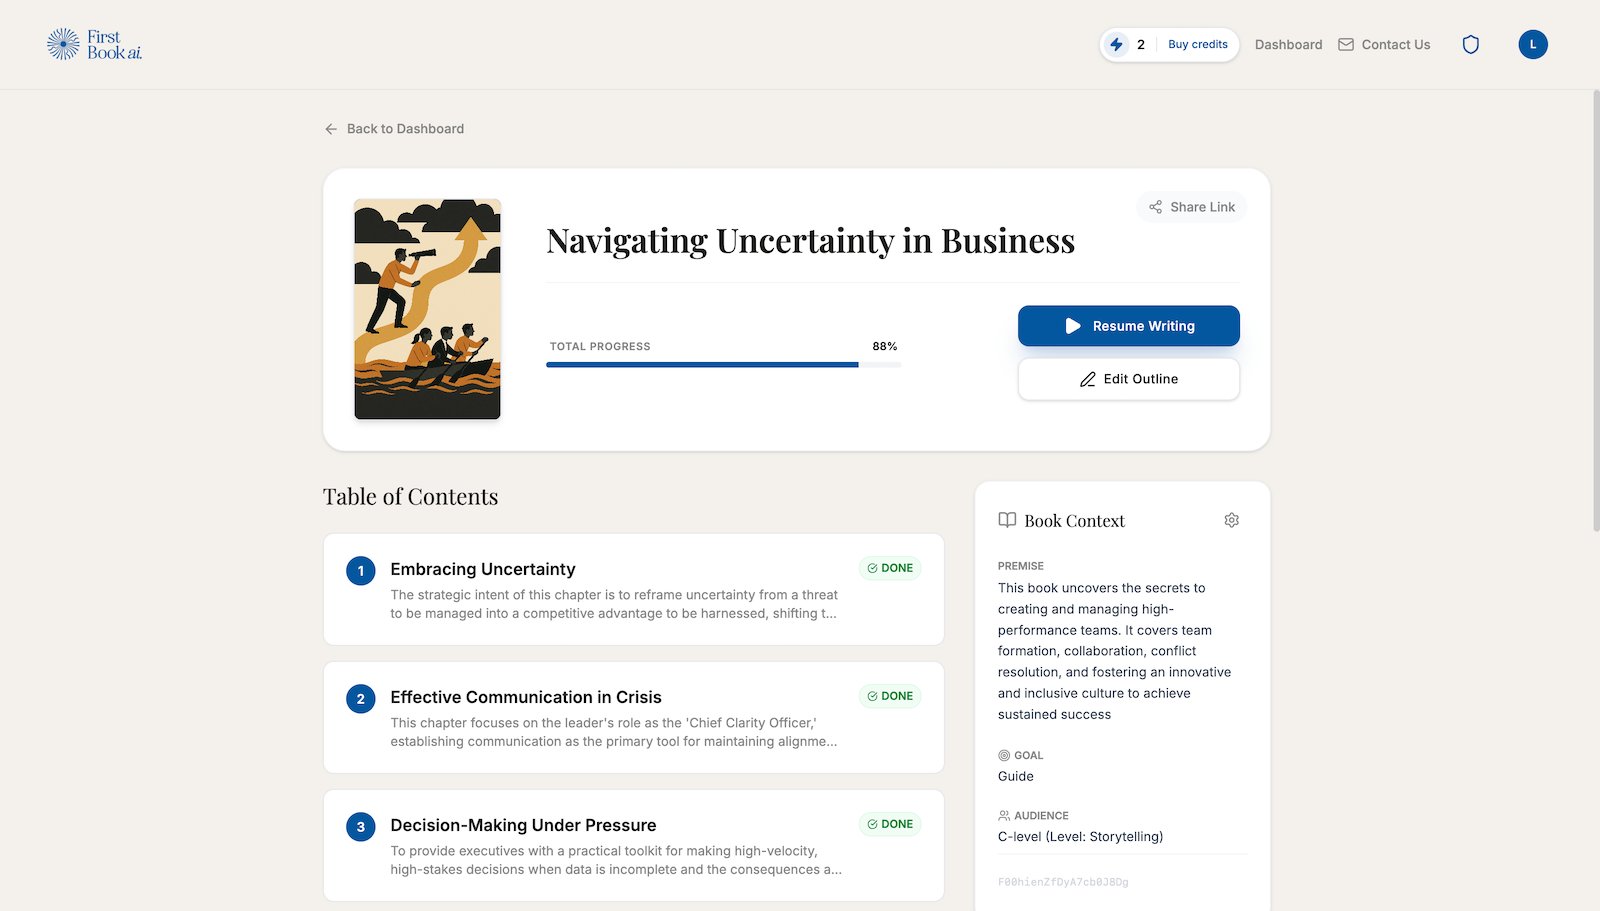The width and height of the screenshot is (1600, 911).
Task: Click the Total Progress bar at 88%
Action: tap(723, 364)
